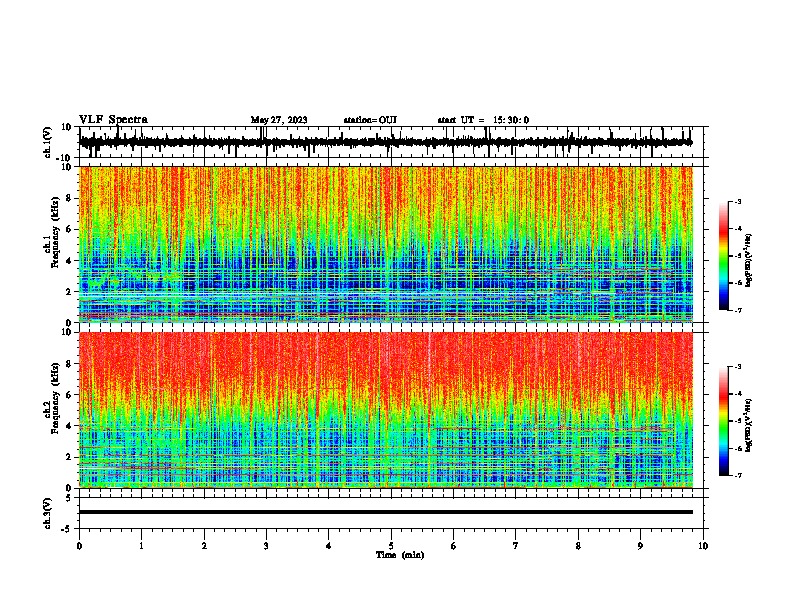
Task: Click the 8 kHz tick on ch.1 frequency axis
Action: (x=69, y=198)
